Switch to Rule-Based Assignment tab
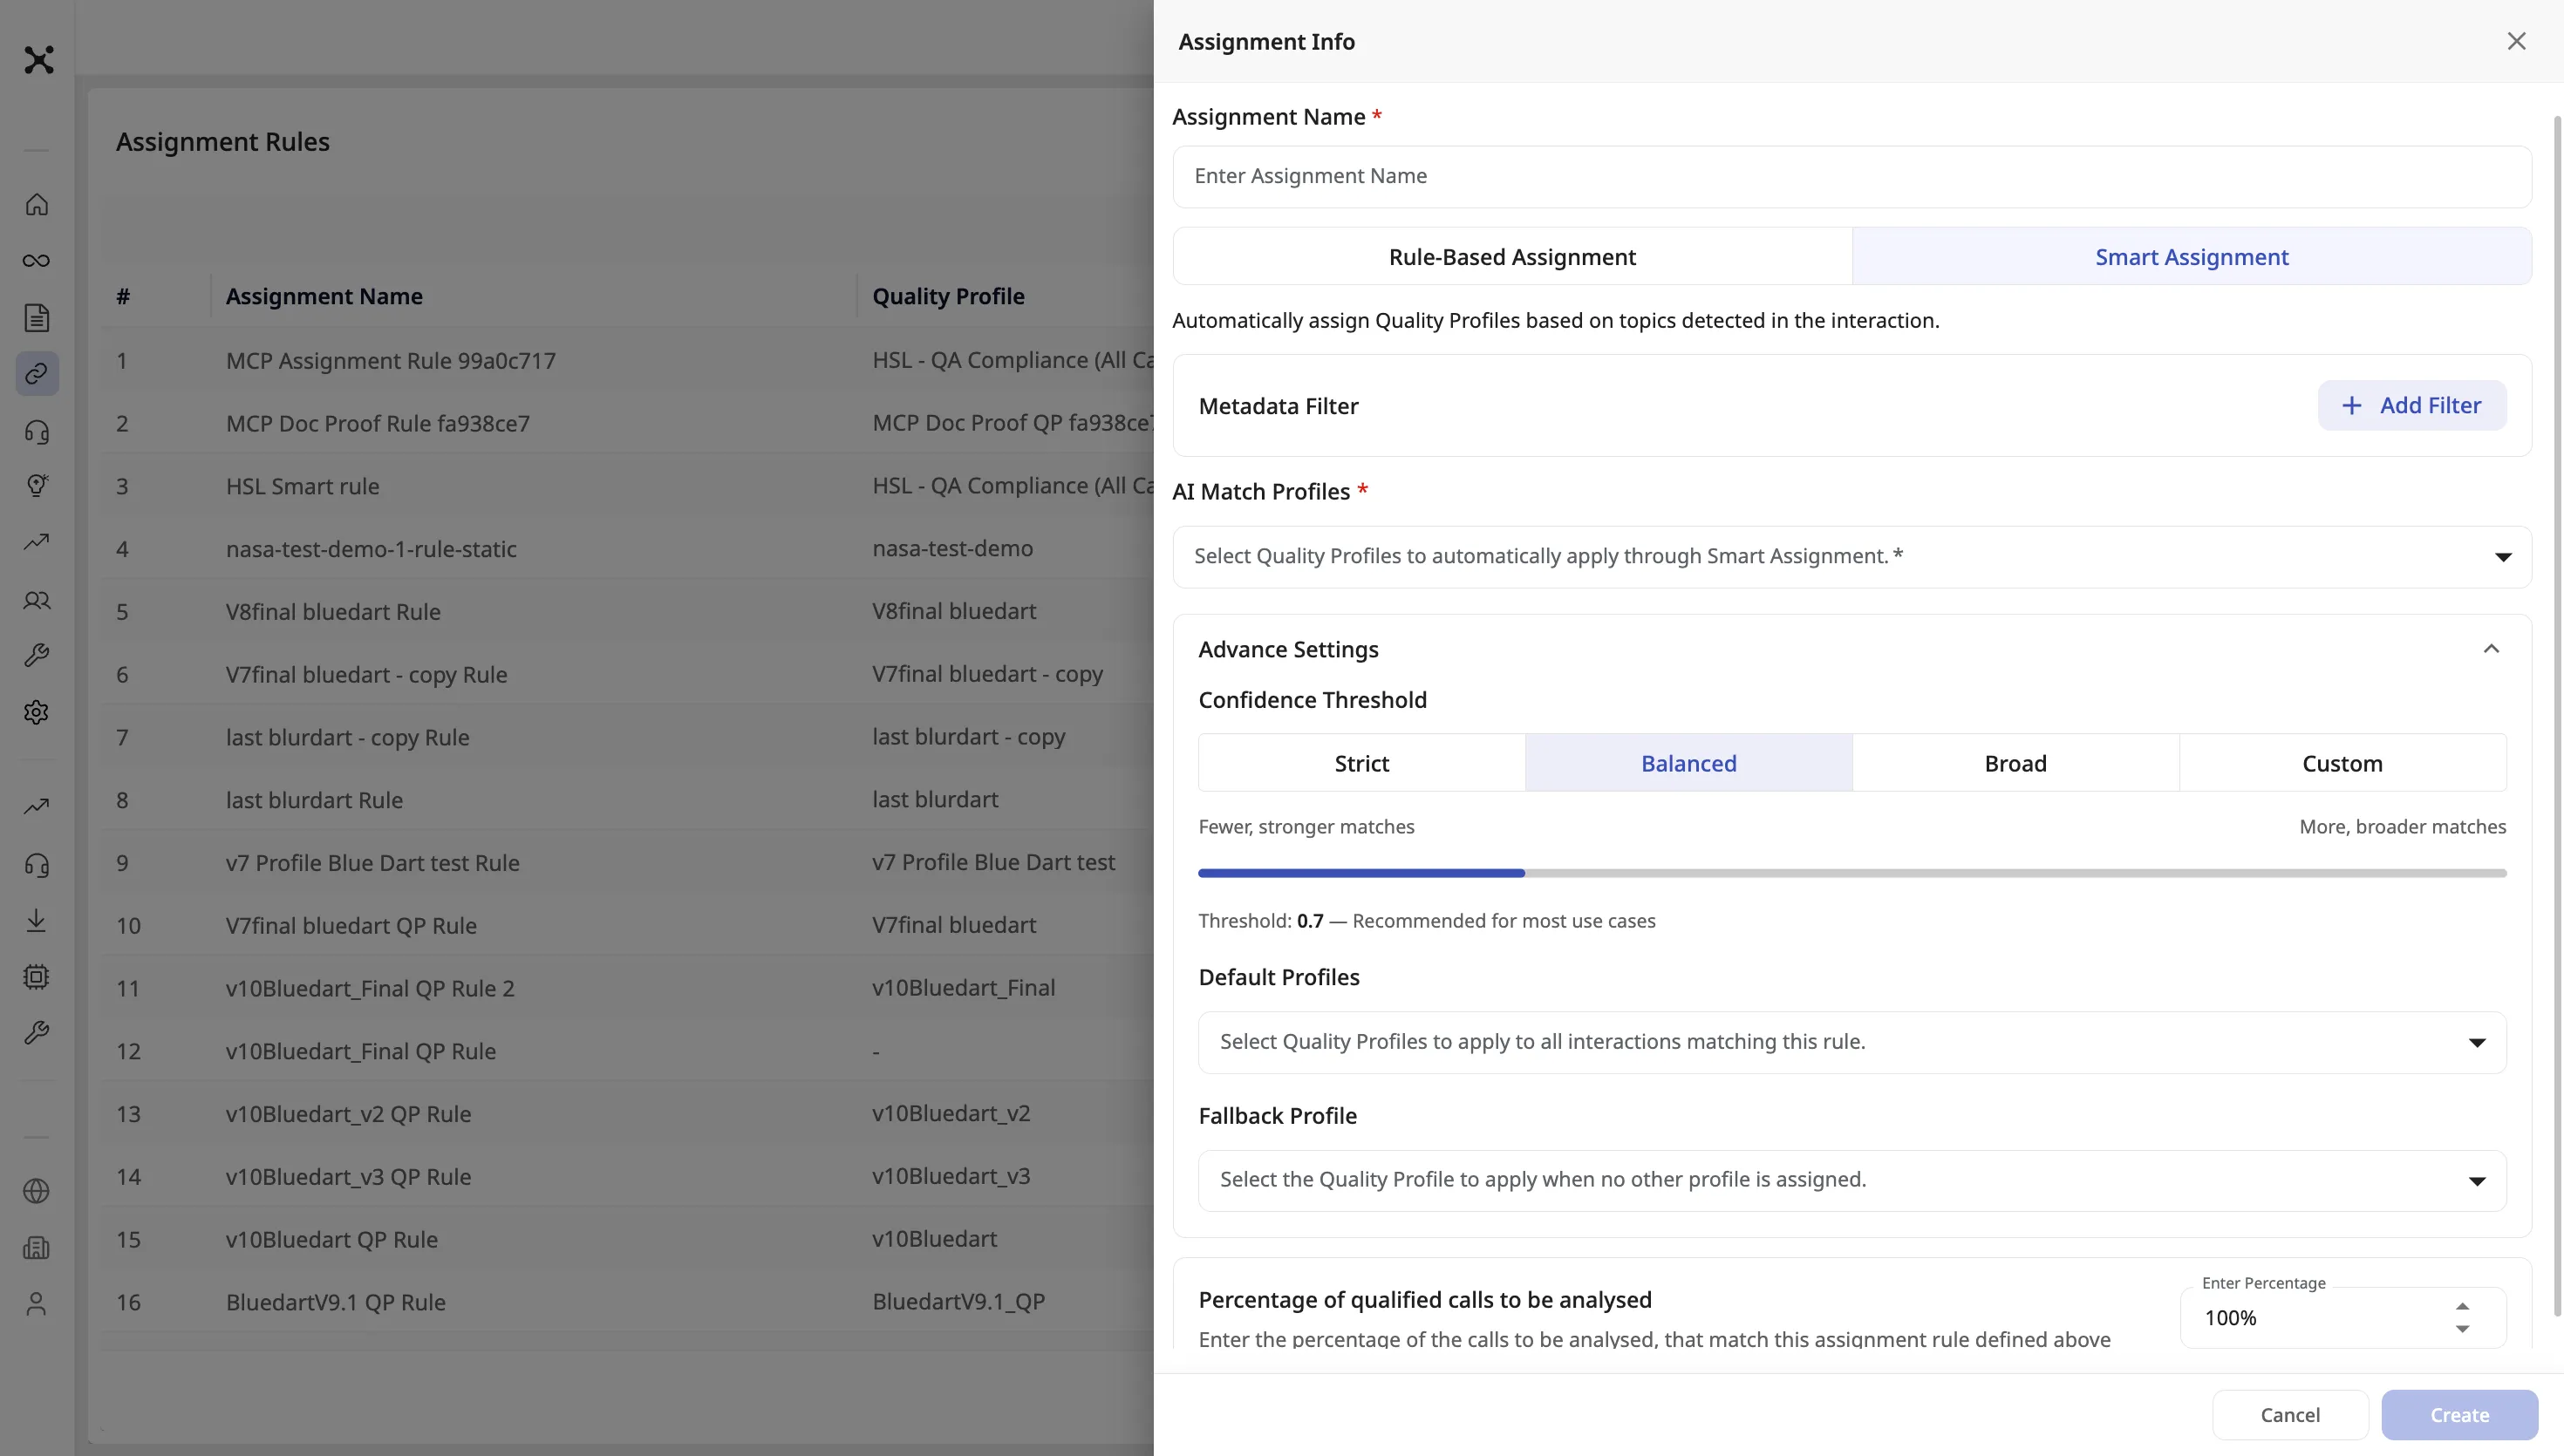 [x=1512, y=257]
